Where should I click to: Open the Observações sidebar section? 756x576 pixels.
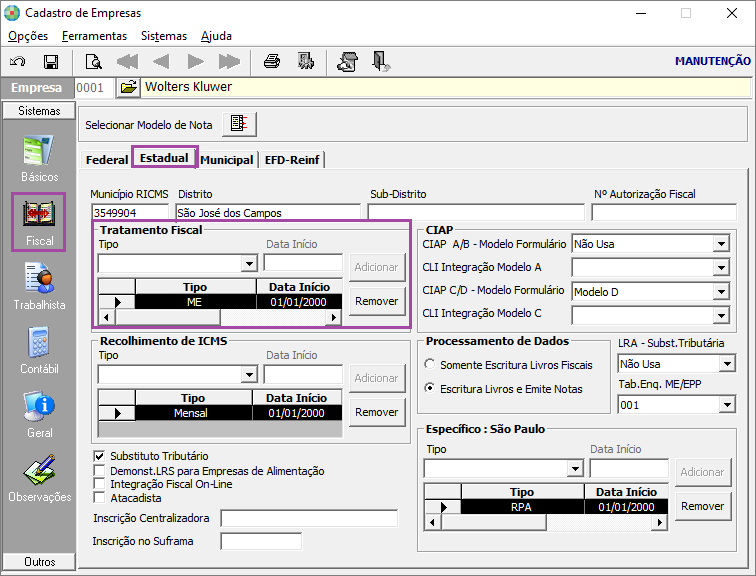click(x=39, y=479)
